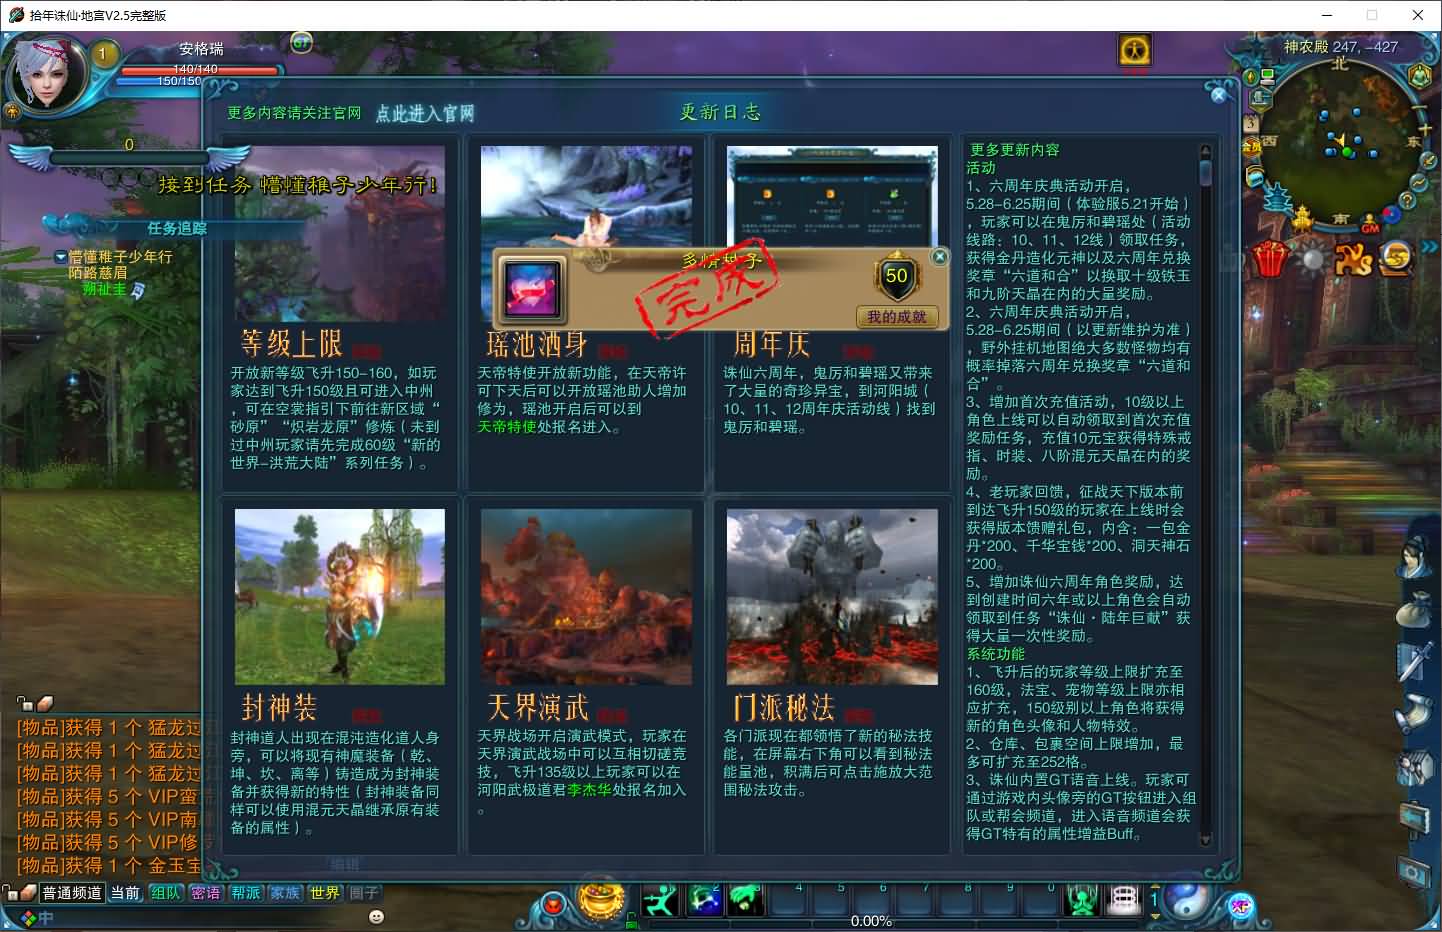The height and width of the screenshot is (932, 1442).
Task: Click the coin treasure icon below the minimap
Action: click(1394, 260)
